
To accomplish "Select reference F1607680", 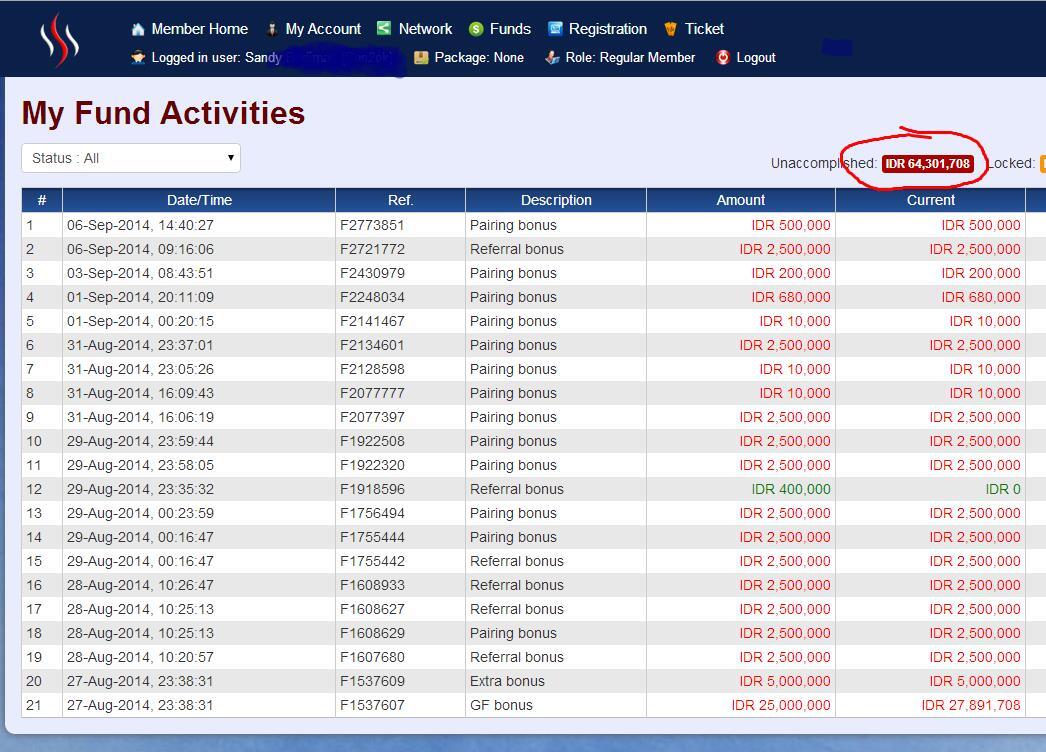I will click(x=372, y=658).
